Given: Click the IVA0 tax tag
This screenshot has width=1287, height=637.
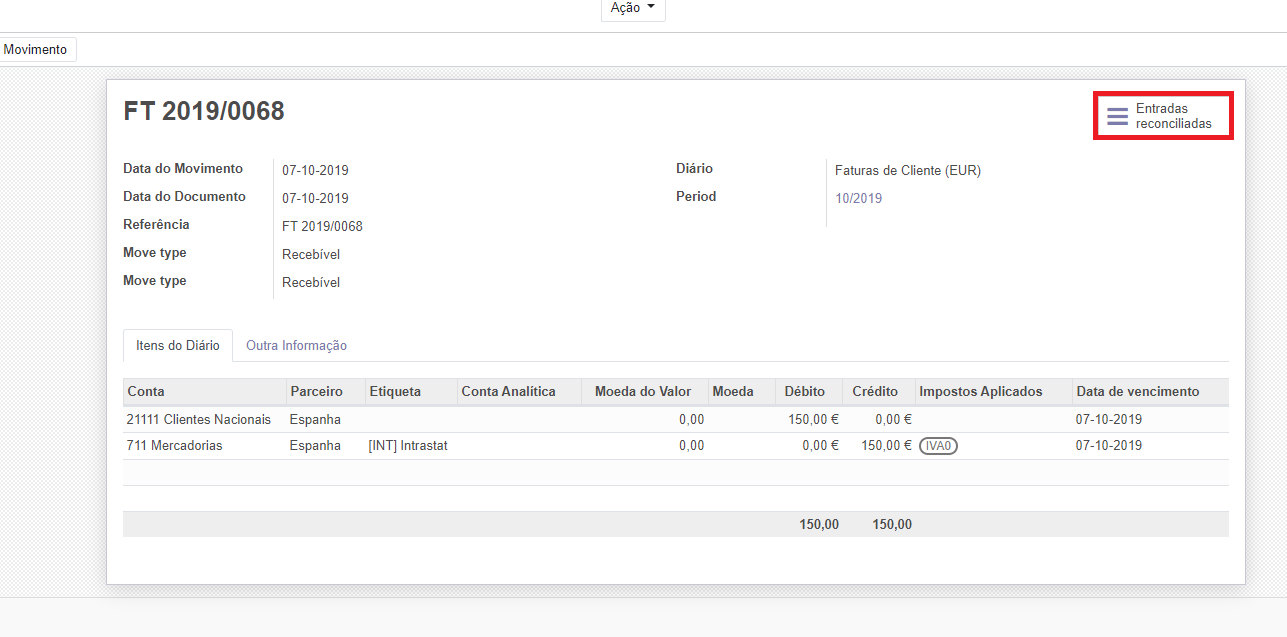Looking at the screenshot, I should point(938,446).
